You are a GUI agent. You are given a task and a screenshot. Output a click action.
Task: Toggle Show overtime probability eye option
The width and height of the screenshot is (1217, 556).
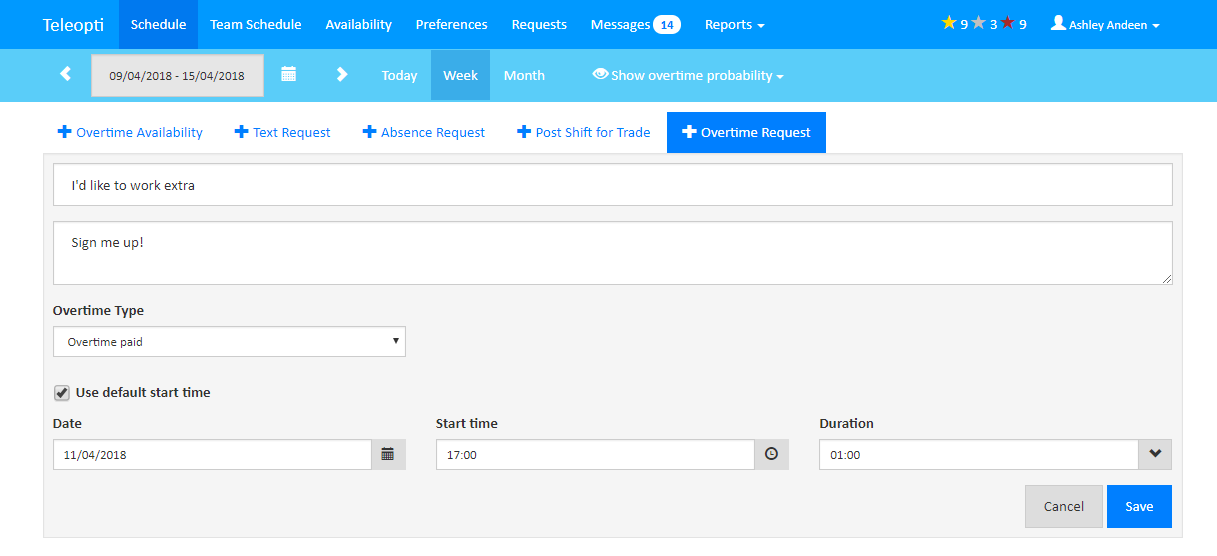tap(688, 75)
